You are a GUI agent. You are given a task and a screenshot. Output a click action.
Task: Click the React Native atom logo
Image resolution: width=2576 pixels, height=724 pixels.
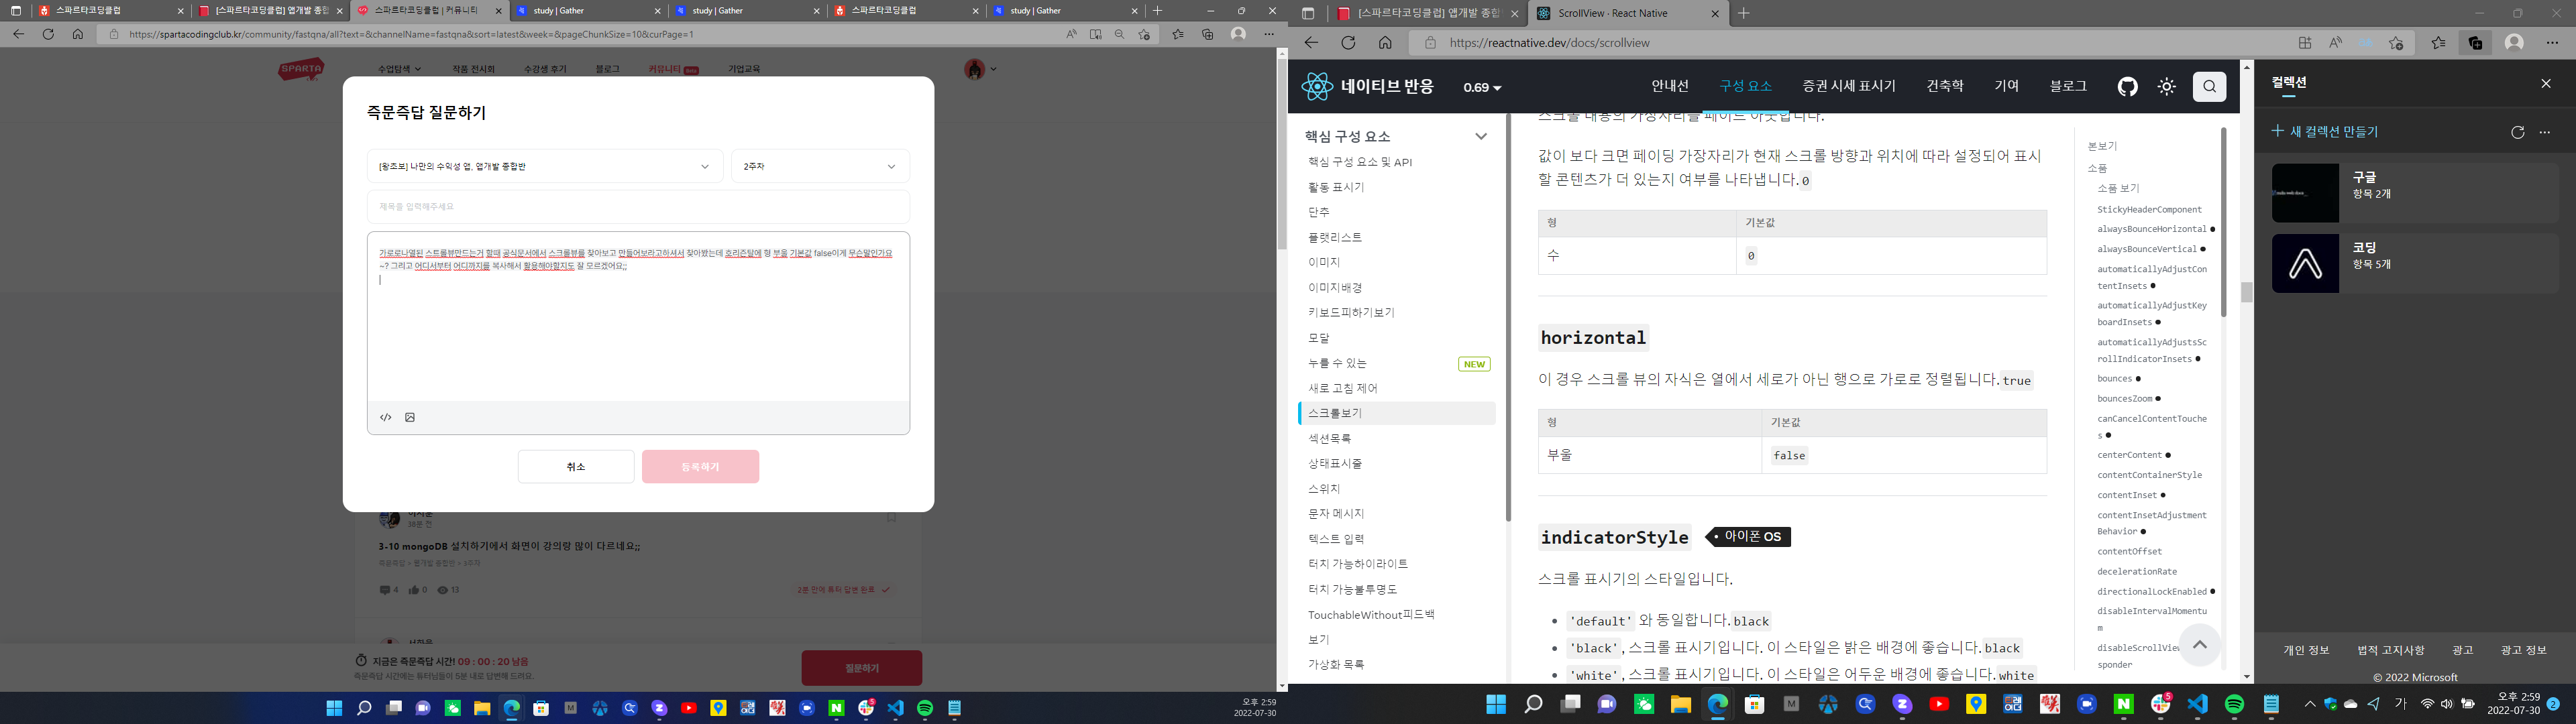pyautogui.click(x=1317, y=86)
